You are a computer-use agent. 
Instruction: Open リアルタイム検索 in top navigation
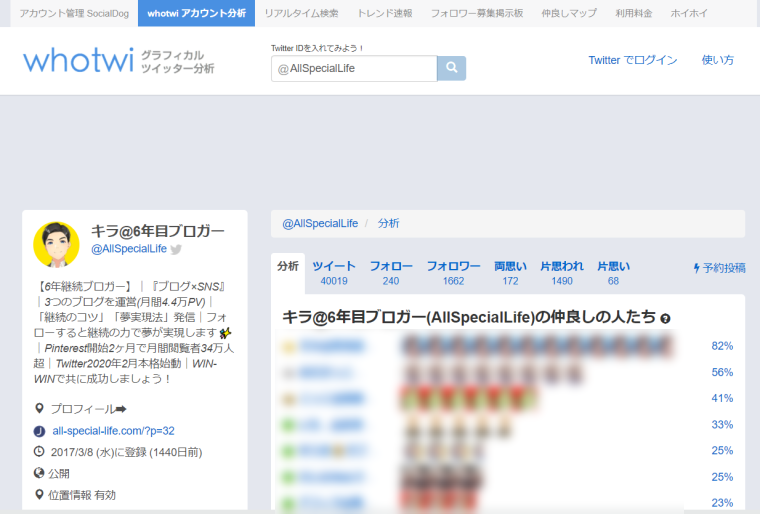[301, 13]
